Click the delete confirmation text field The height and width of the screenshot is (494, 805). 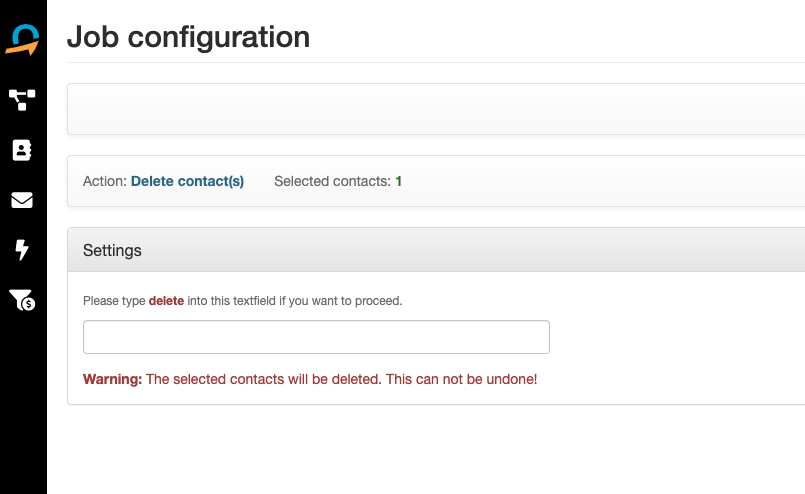pyautogui.click(x=316, y=337)
